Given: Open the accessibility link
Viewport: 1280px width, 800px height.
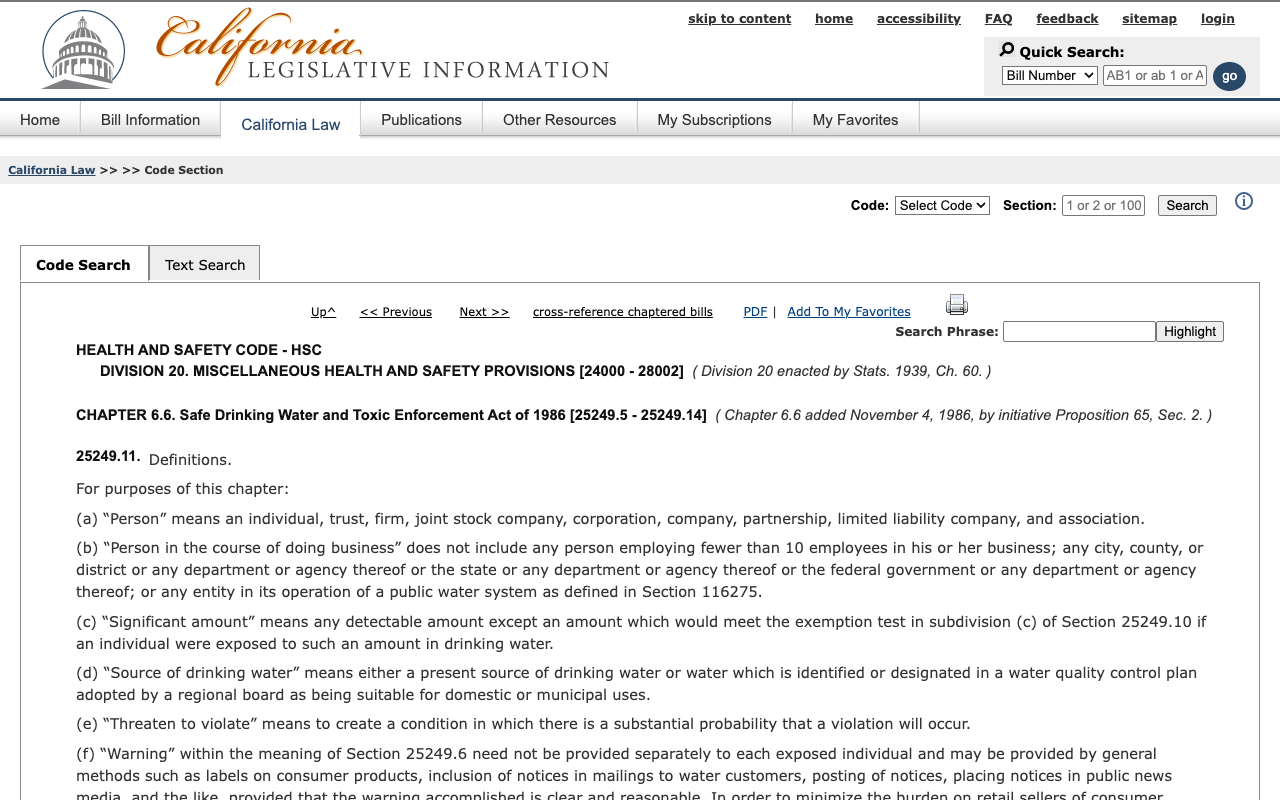Looking at the screenshot, I should click(x=919, y=19).
